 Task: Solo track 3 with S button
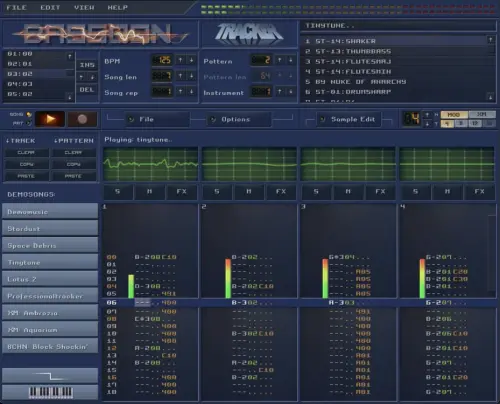click(x=316, y=192)
